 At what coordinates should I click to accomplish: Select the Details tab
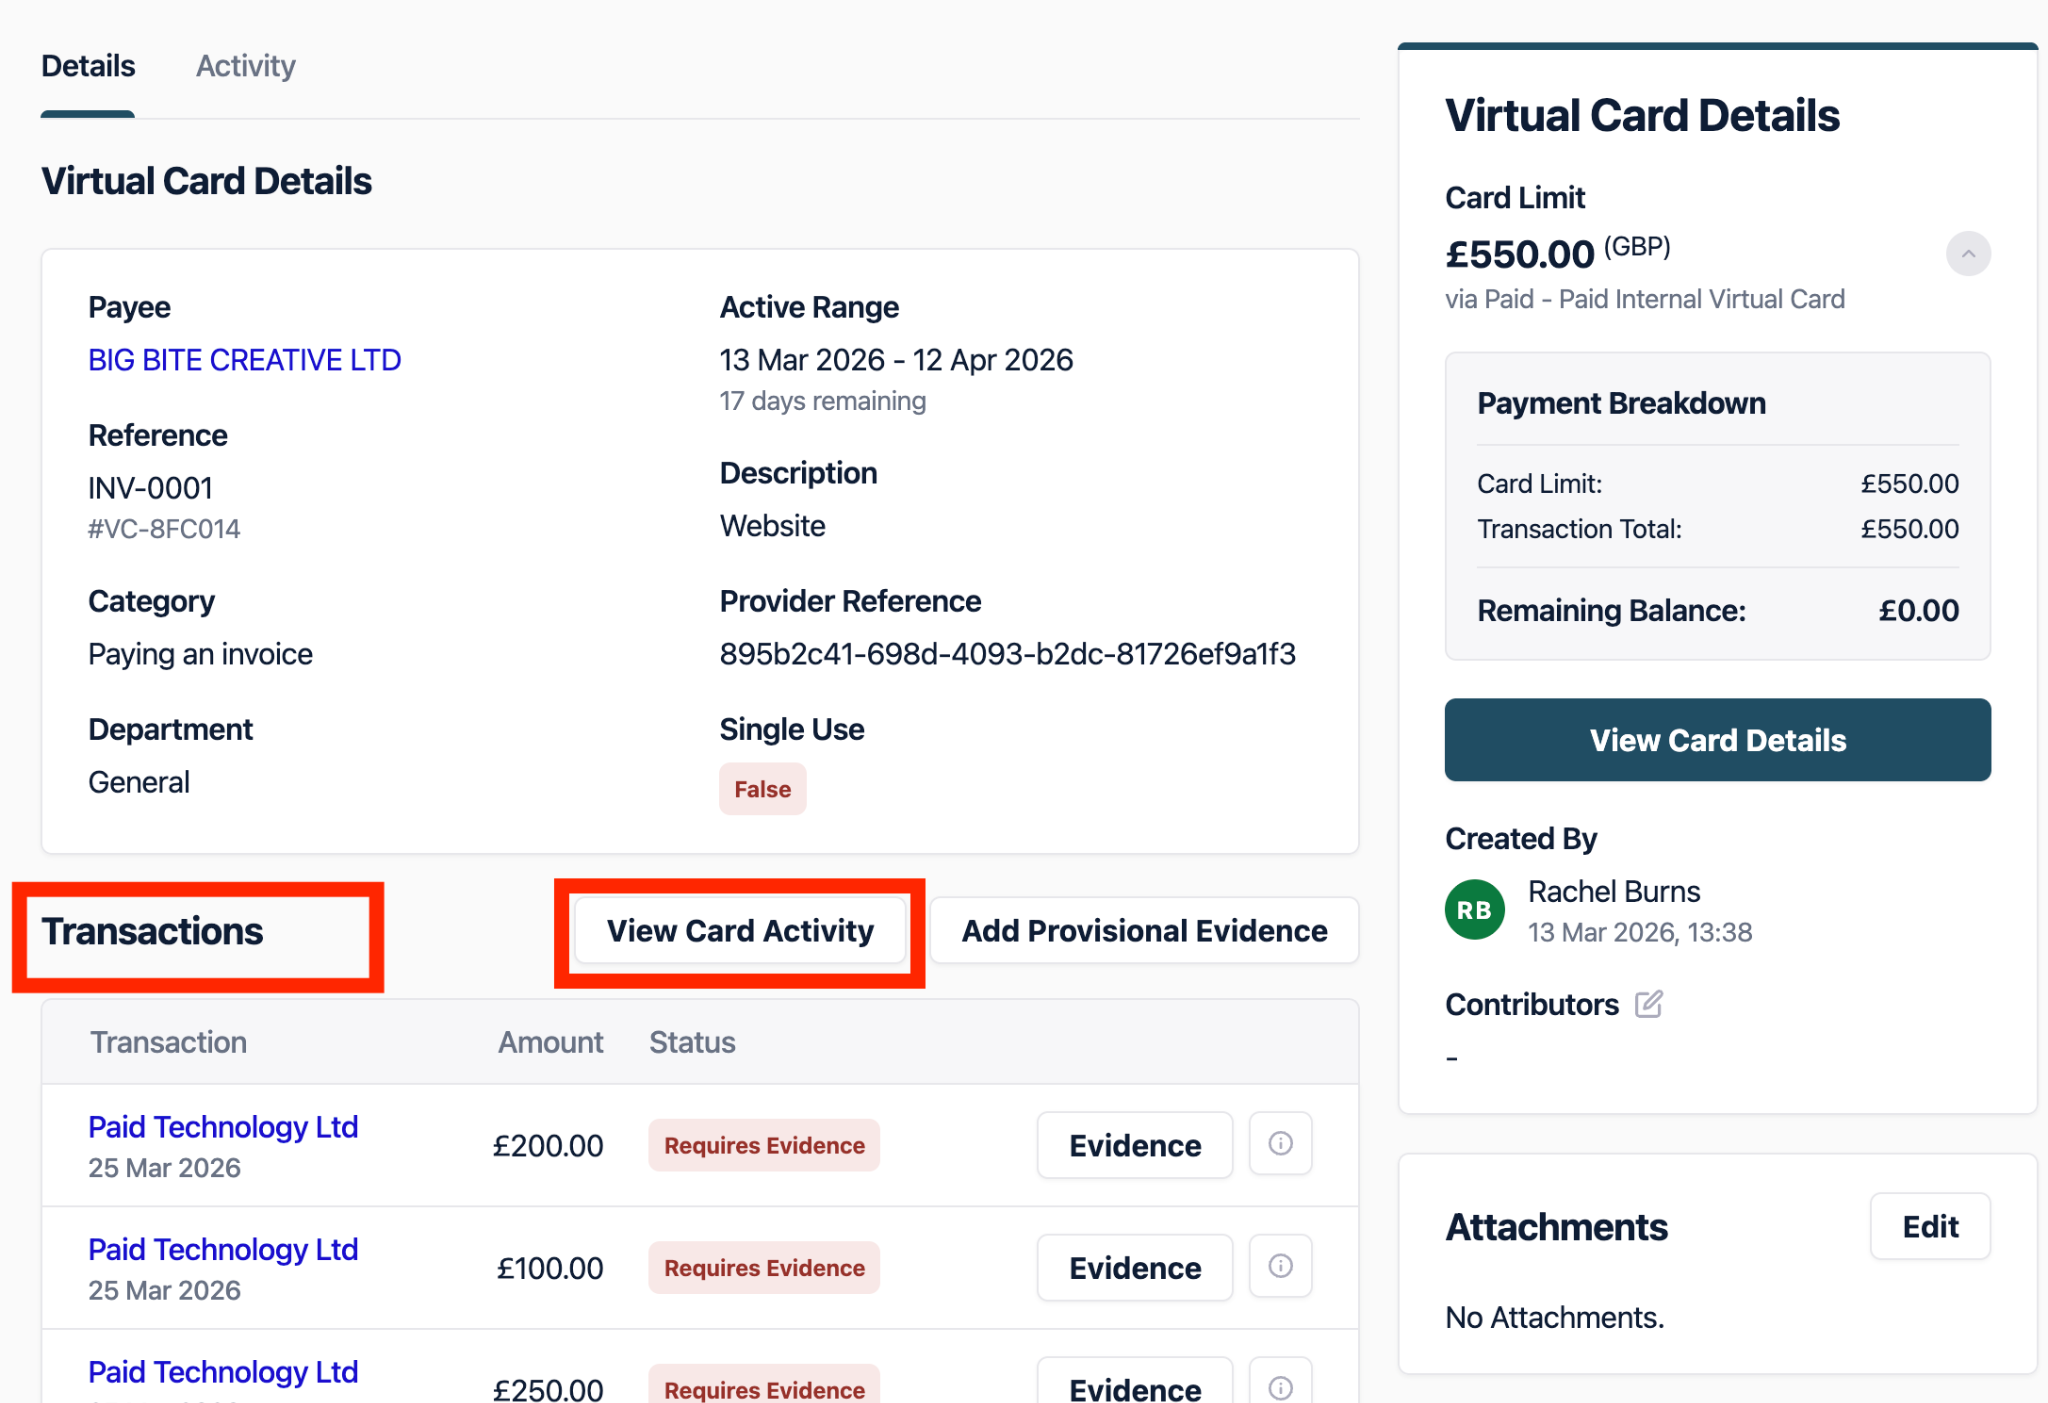[x=88, y=66]
